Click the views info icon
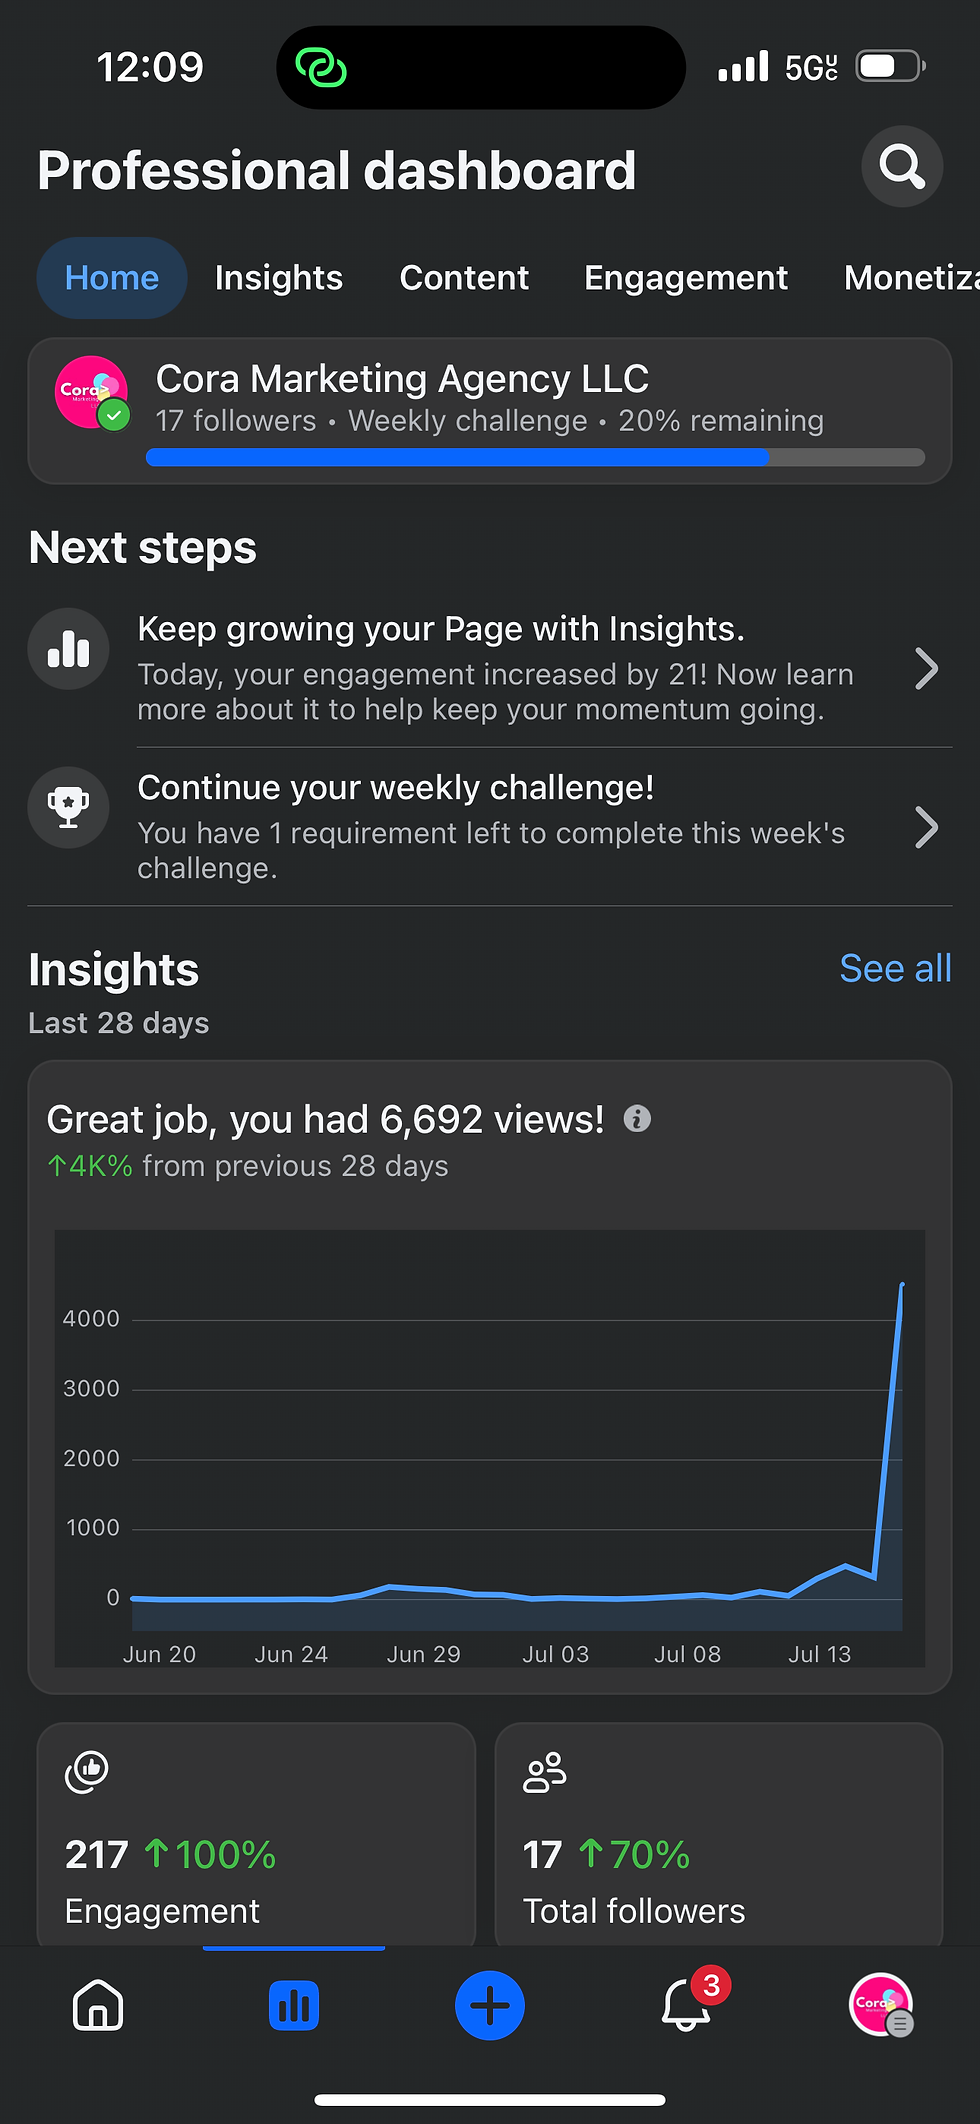This screenshot has height=2124, width=980. pos(637,1118)
